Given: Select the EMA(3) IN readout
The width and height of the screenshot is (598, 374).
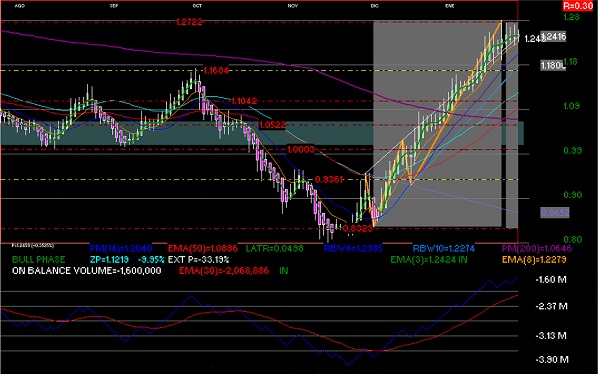Looking at the screenshot, I should point(429,260).
